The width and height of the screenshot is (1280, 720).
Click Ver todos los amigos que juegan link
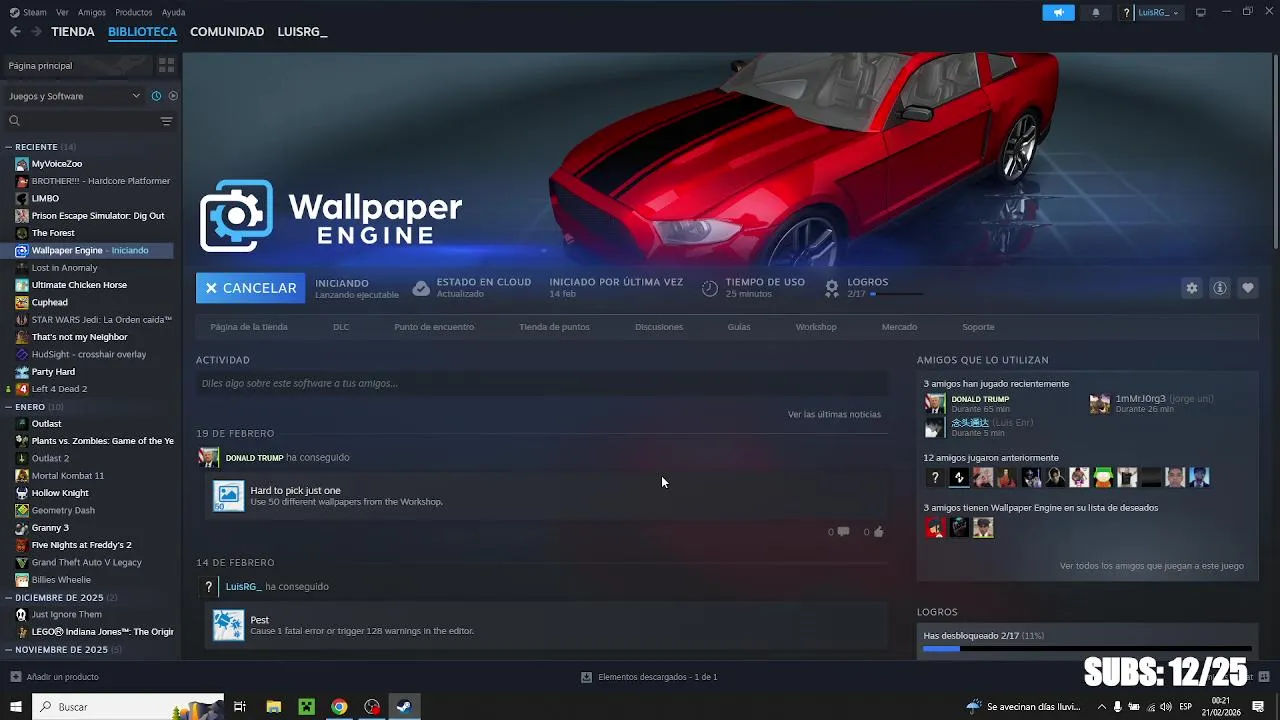point(1152,566)
